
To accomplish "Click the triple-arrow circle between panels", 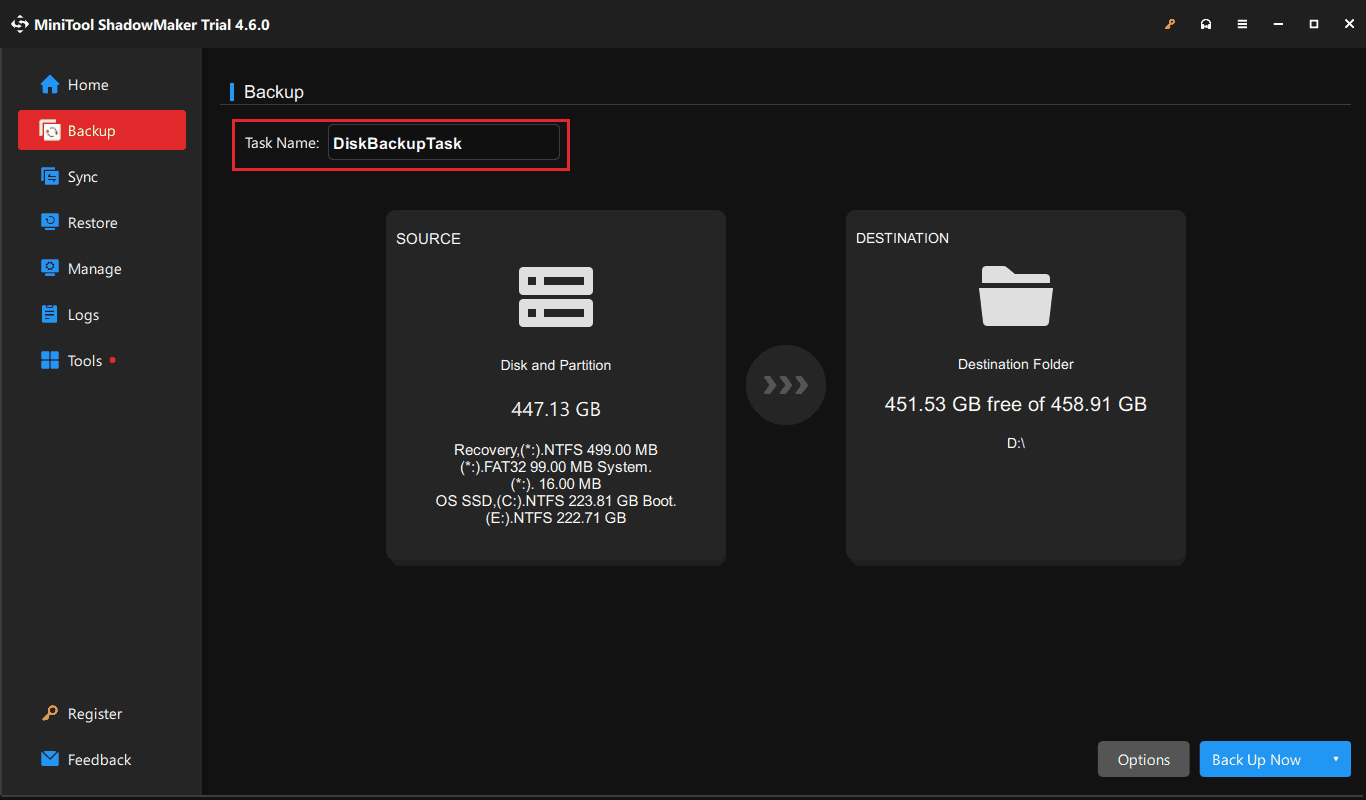I will click(786, 385).
